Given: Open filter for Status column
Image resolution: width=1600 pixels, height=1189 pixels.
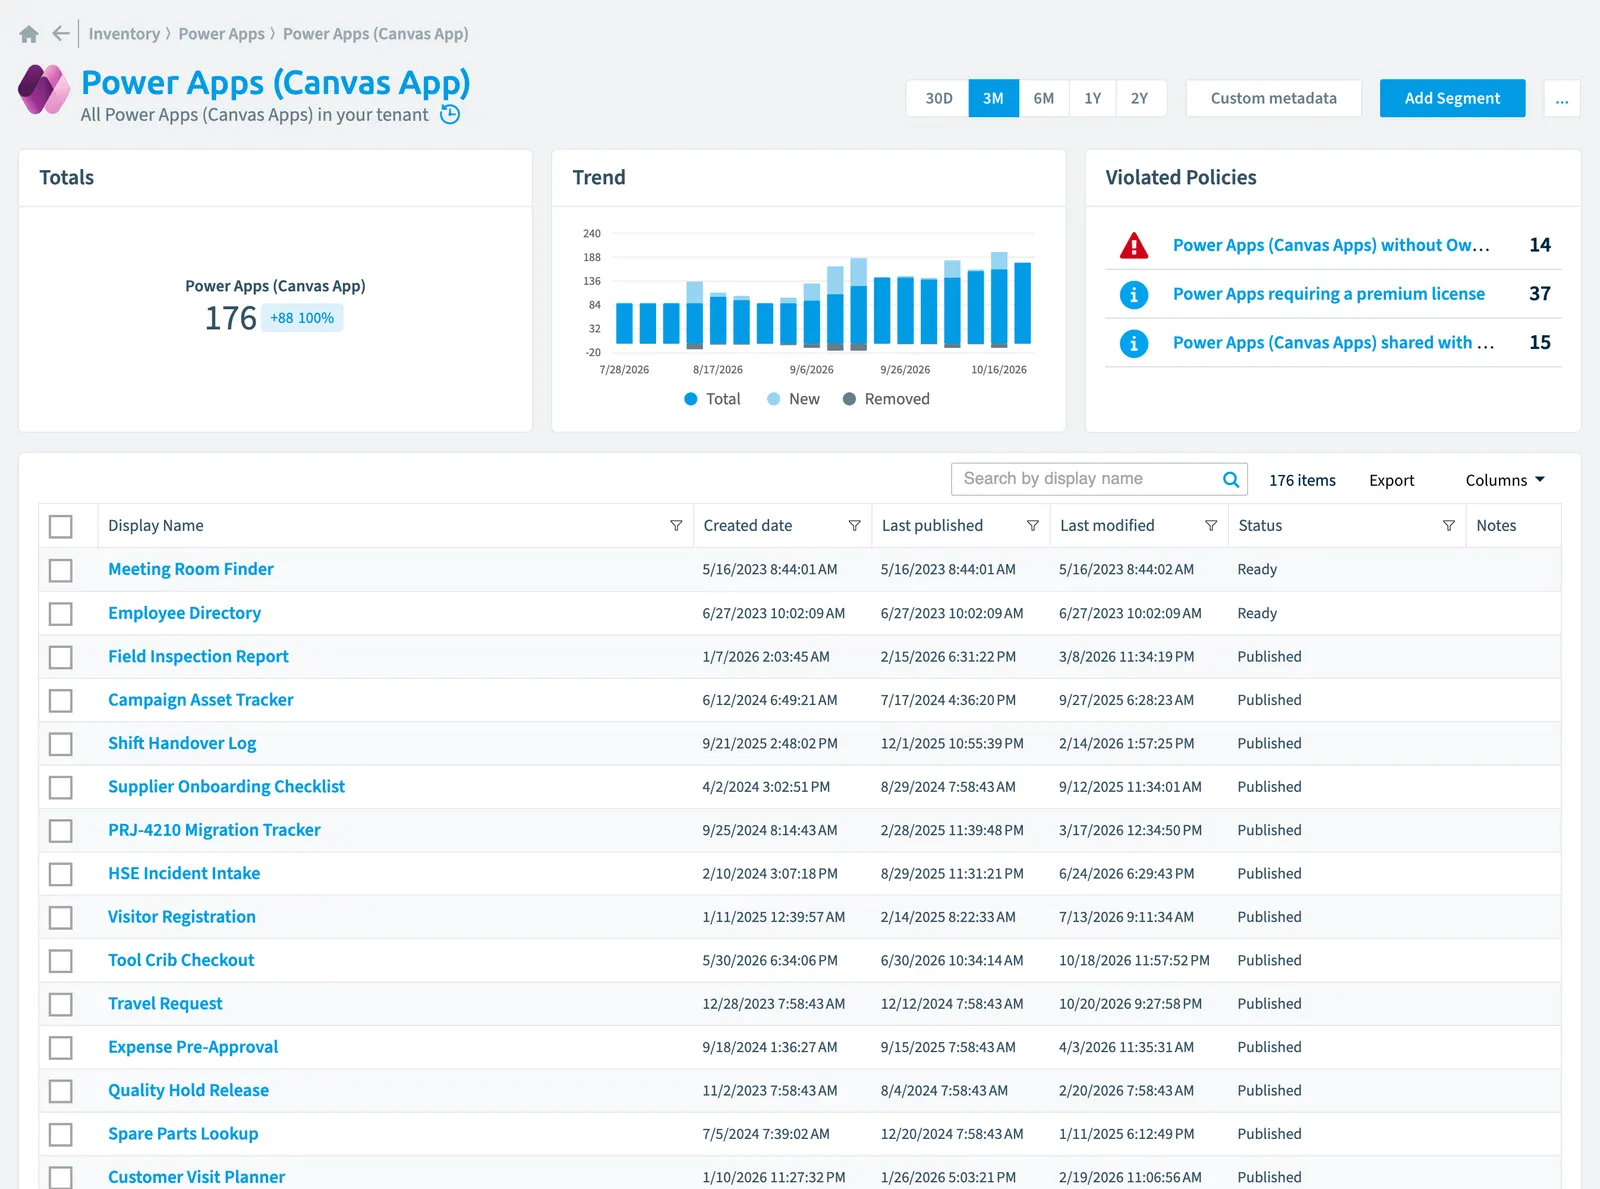Looking at the screenshot, I should click(x=1449, y=526).
